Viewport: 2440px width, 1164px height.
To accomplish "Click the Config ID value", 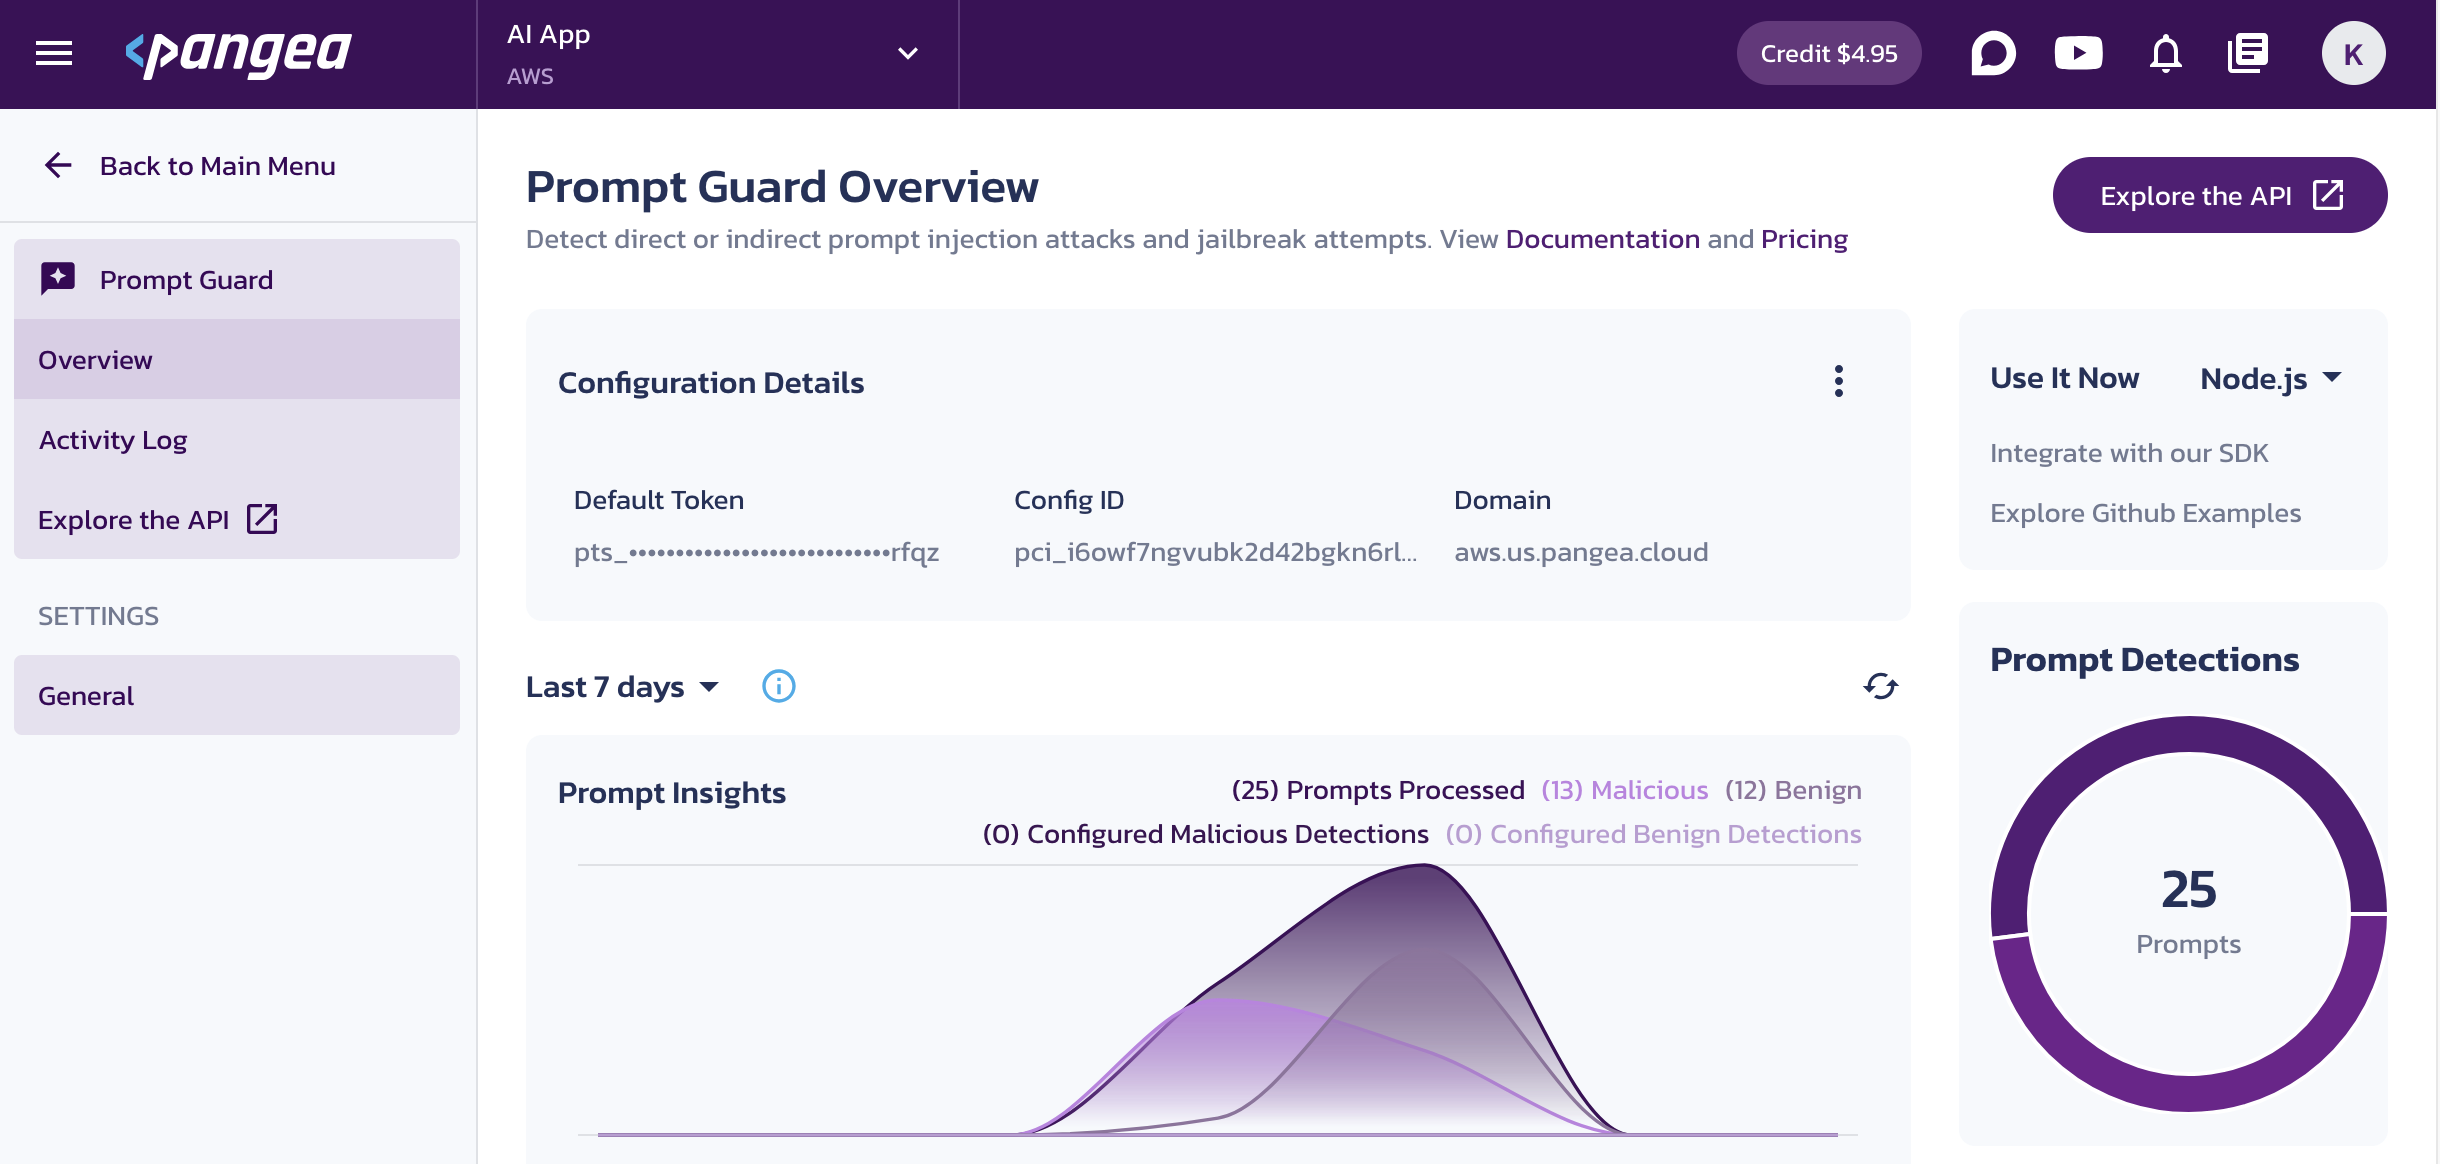I will click(1215, 552).
